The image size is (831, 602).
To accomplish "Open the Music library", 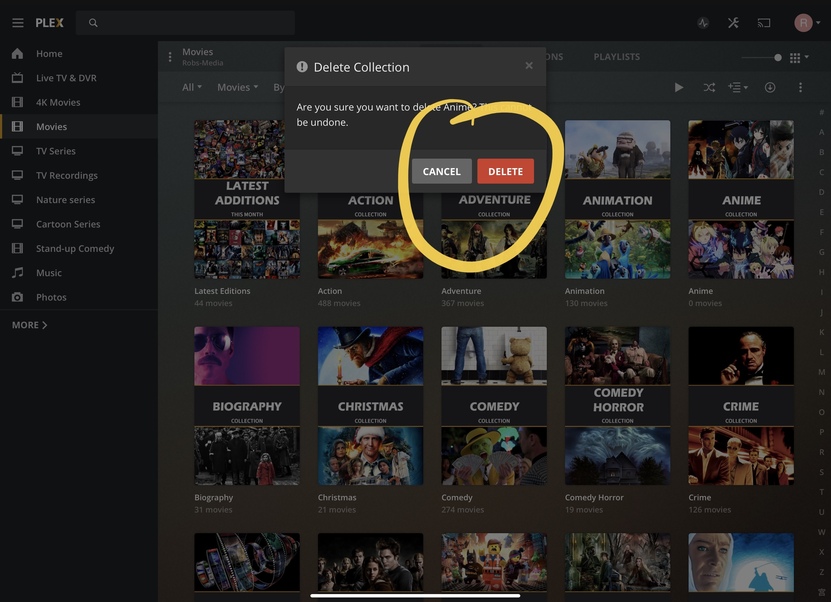I will [x=79, y=273].
